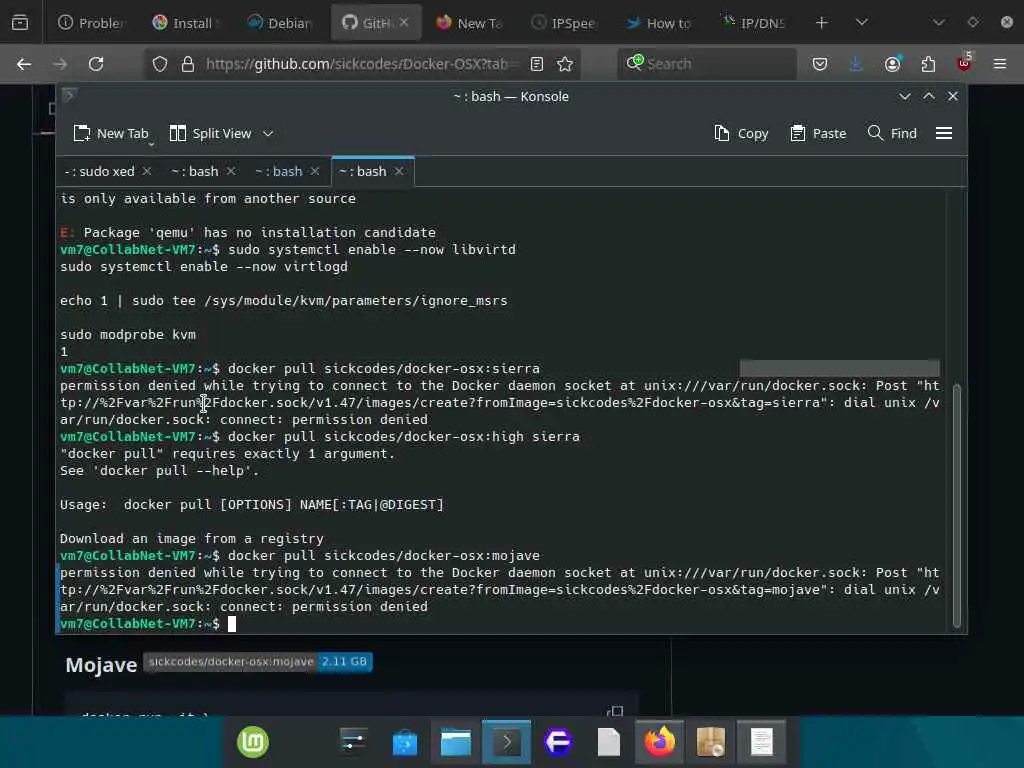This screenshot has width=1024, height=768.
Task: Switch to the Debian browser tab
Action: click(282, 23)
